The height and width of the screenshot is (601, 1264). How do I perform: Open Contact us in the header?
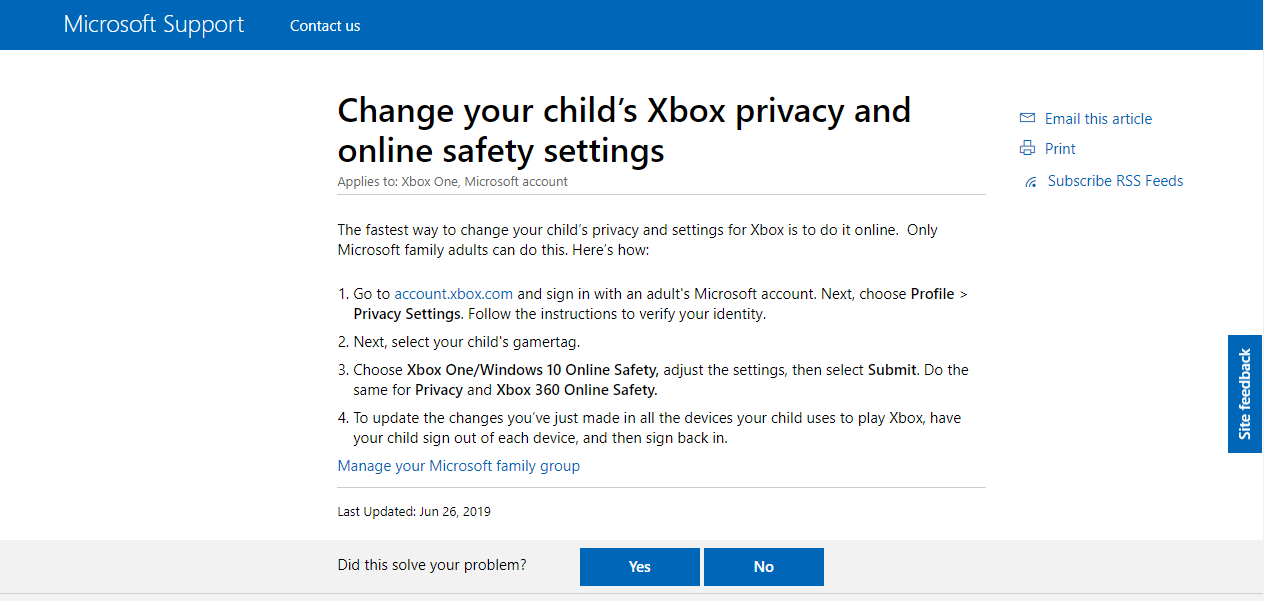(x=325, y=26)
